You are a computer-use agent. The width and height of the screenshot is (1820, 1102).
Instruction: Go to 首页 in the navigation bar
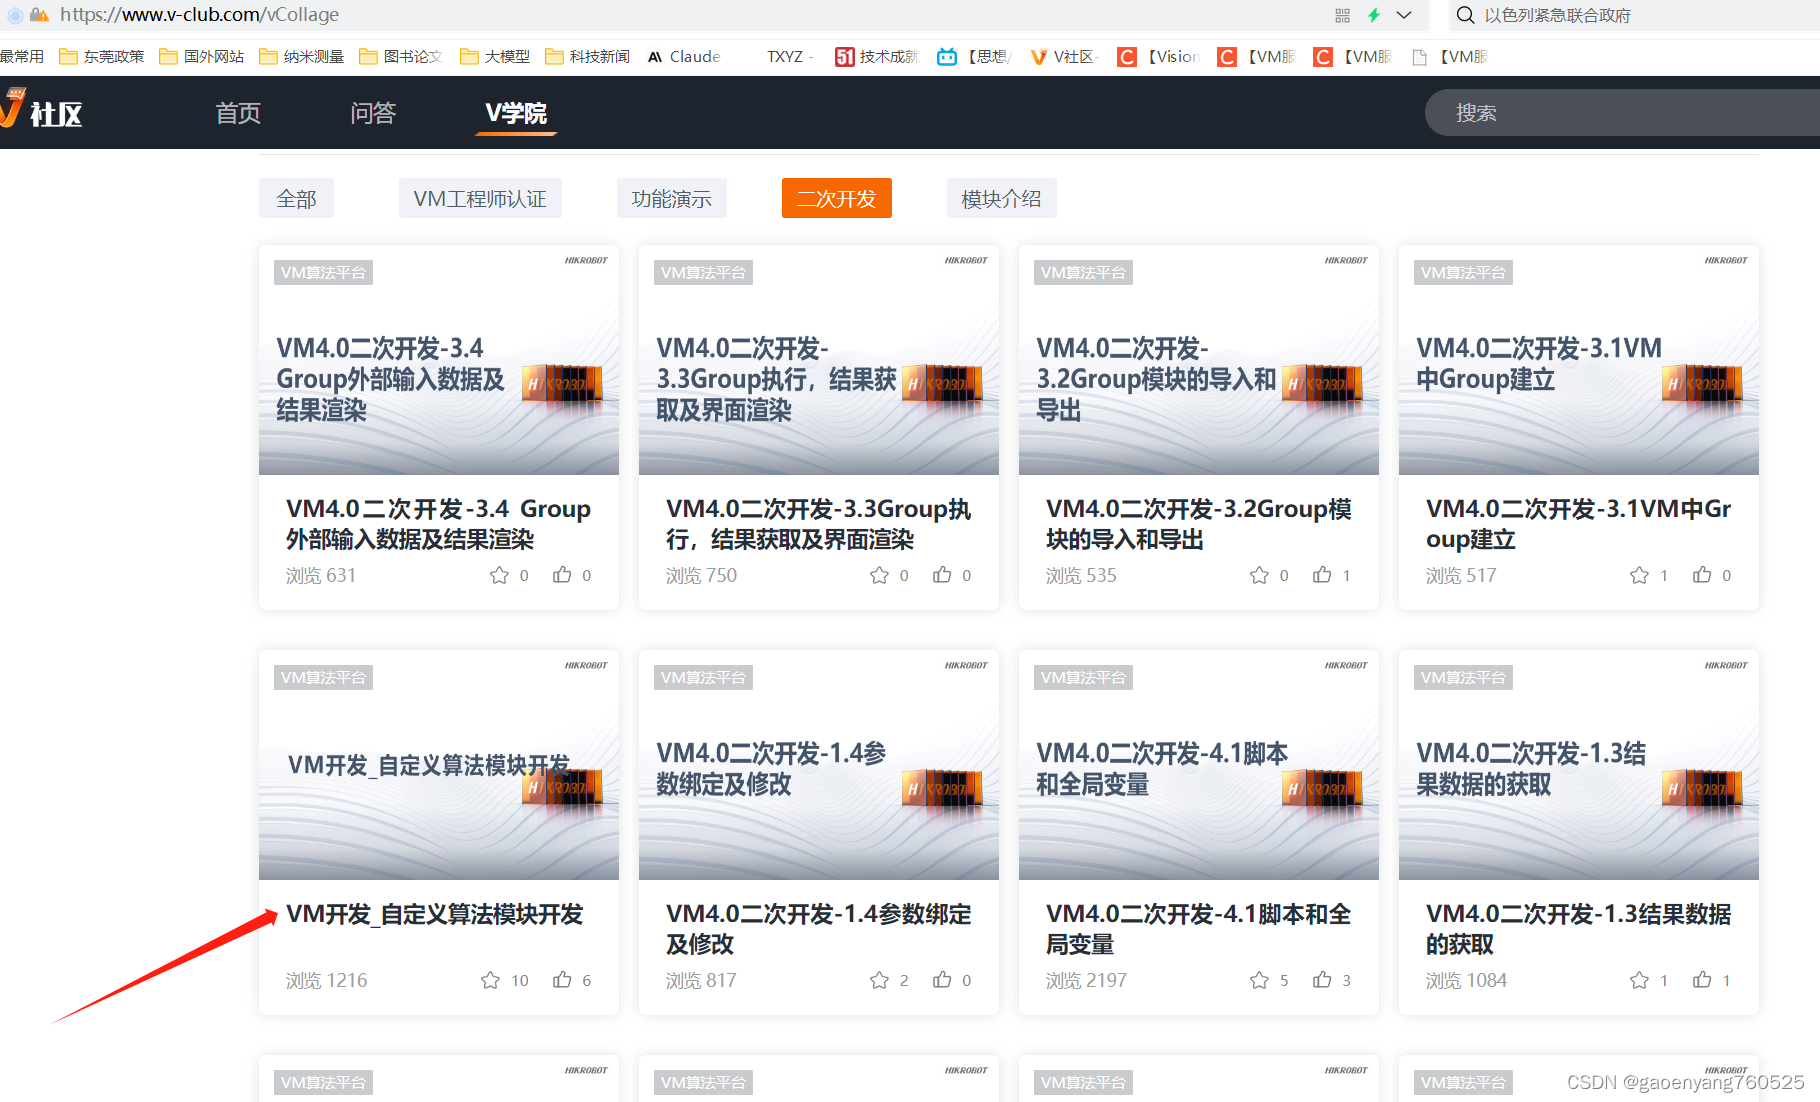[238, 113]
